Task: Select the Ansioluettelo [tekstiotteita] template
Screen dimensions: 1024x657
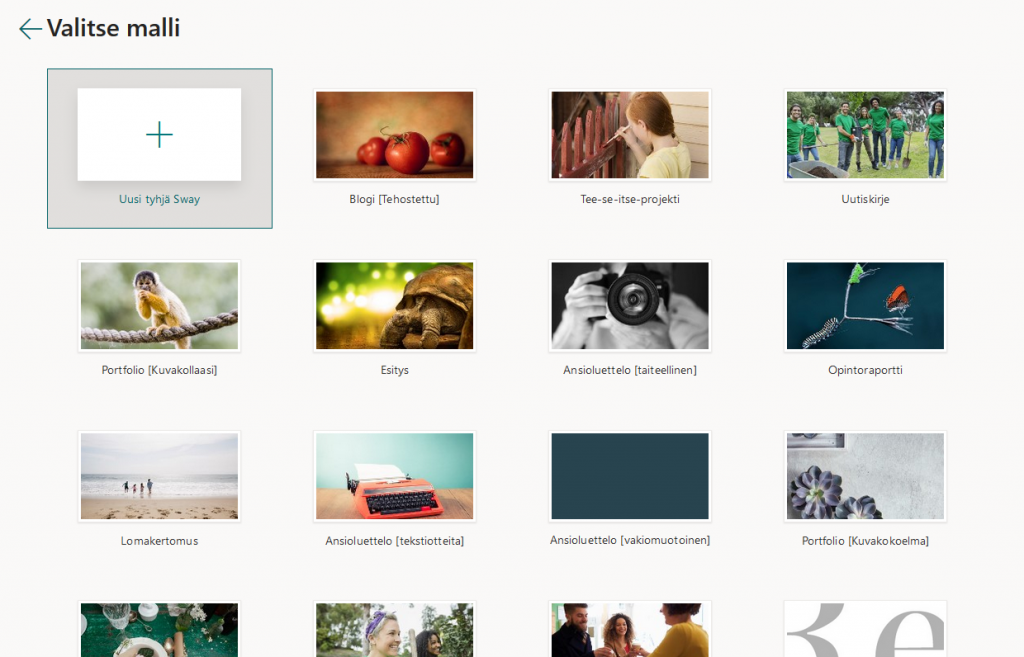Action: point(394,476)
